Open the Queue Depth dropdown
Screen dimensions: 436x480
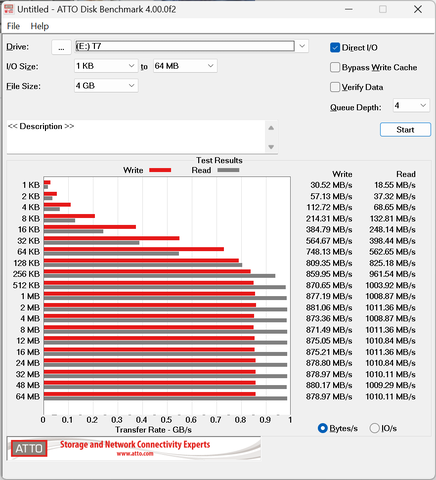411,106
